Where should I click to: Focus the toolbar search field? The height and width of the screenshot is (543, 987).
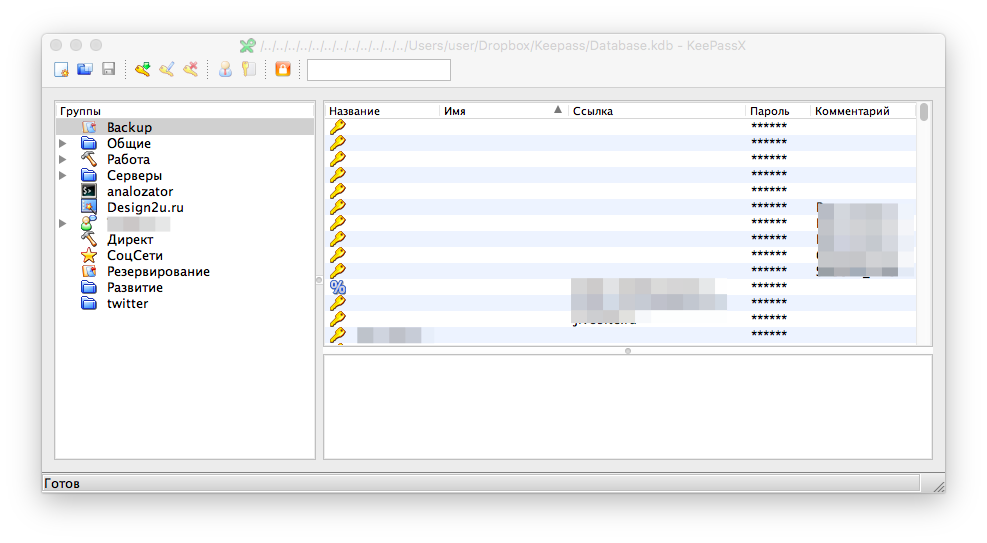tap(379, 70)
